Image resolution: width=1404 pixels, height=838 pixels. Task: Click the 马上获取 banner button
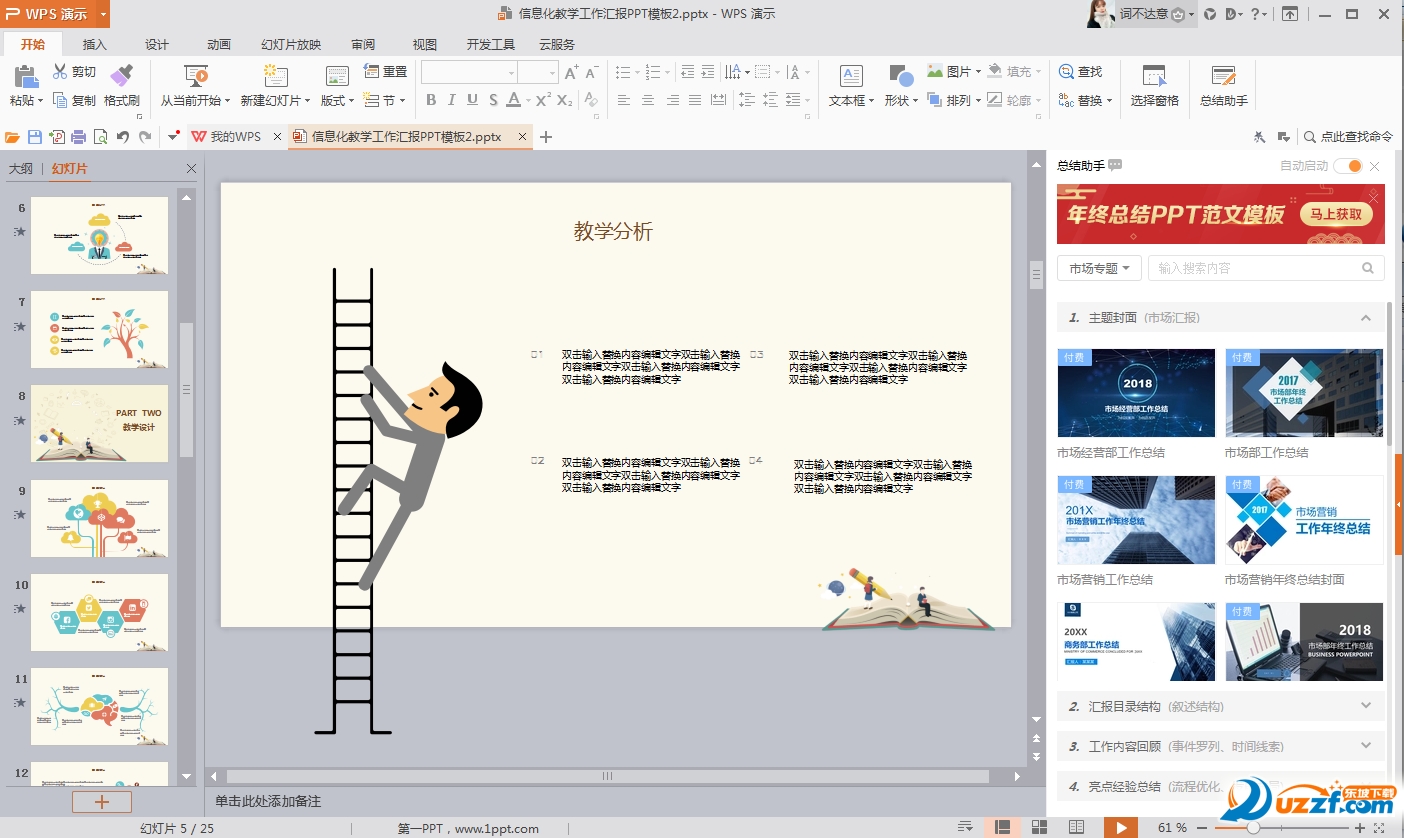click(1335, 214)
